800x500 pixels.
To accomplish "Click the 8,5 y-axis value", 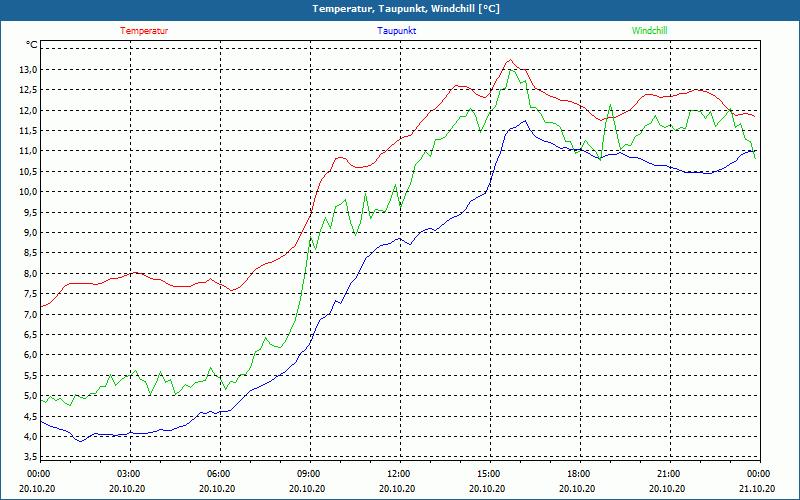I will pyautogui.click(x=31, y=253).
